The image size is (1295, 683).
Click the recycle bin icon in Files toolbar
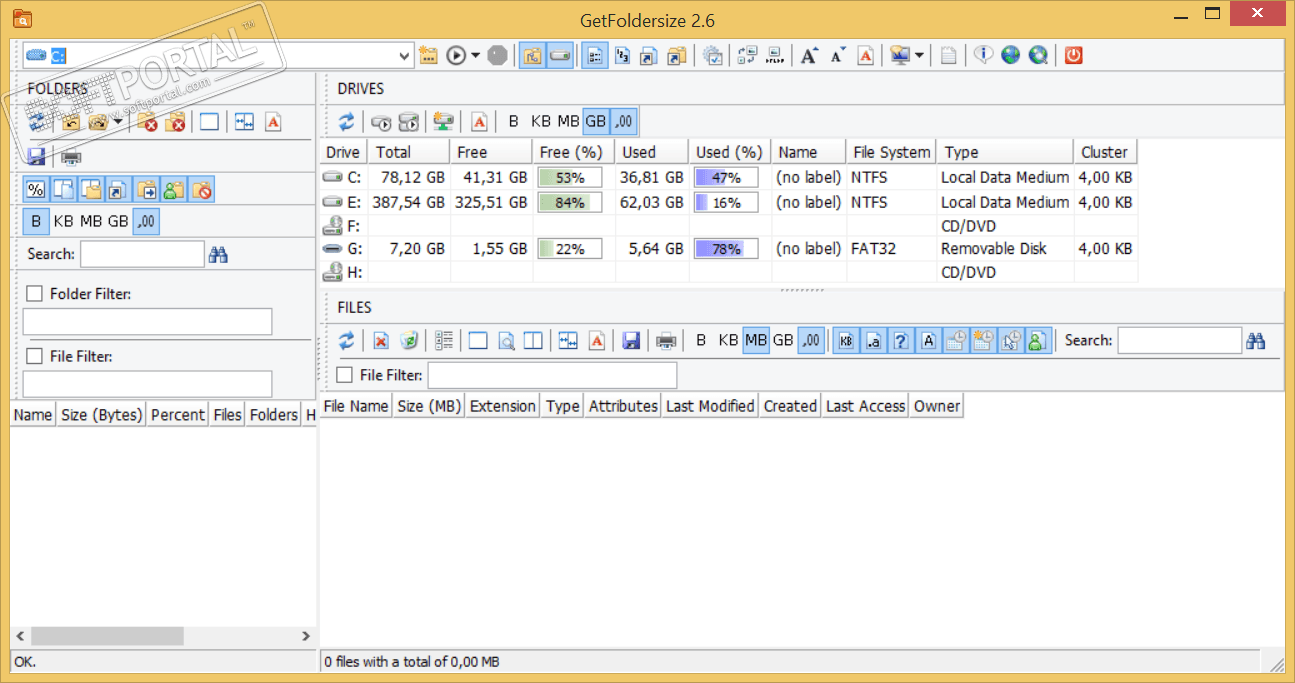point(409,341)
